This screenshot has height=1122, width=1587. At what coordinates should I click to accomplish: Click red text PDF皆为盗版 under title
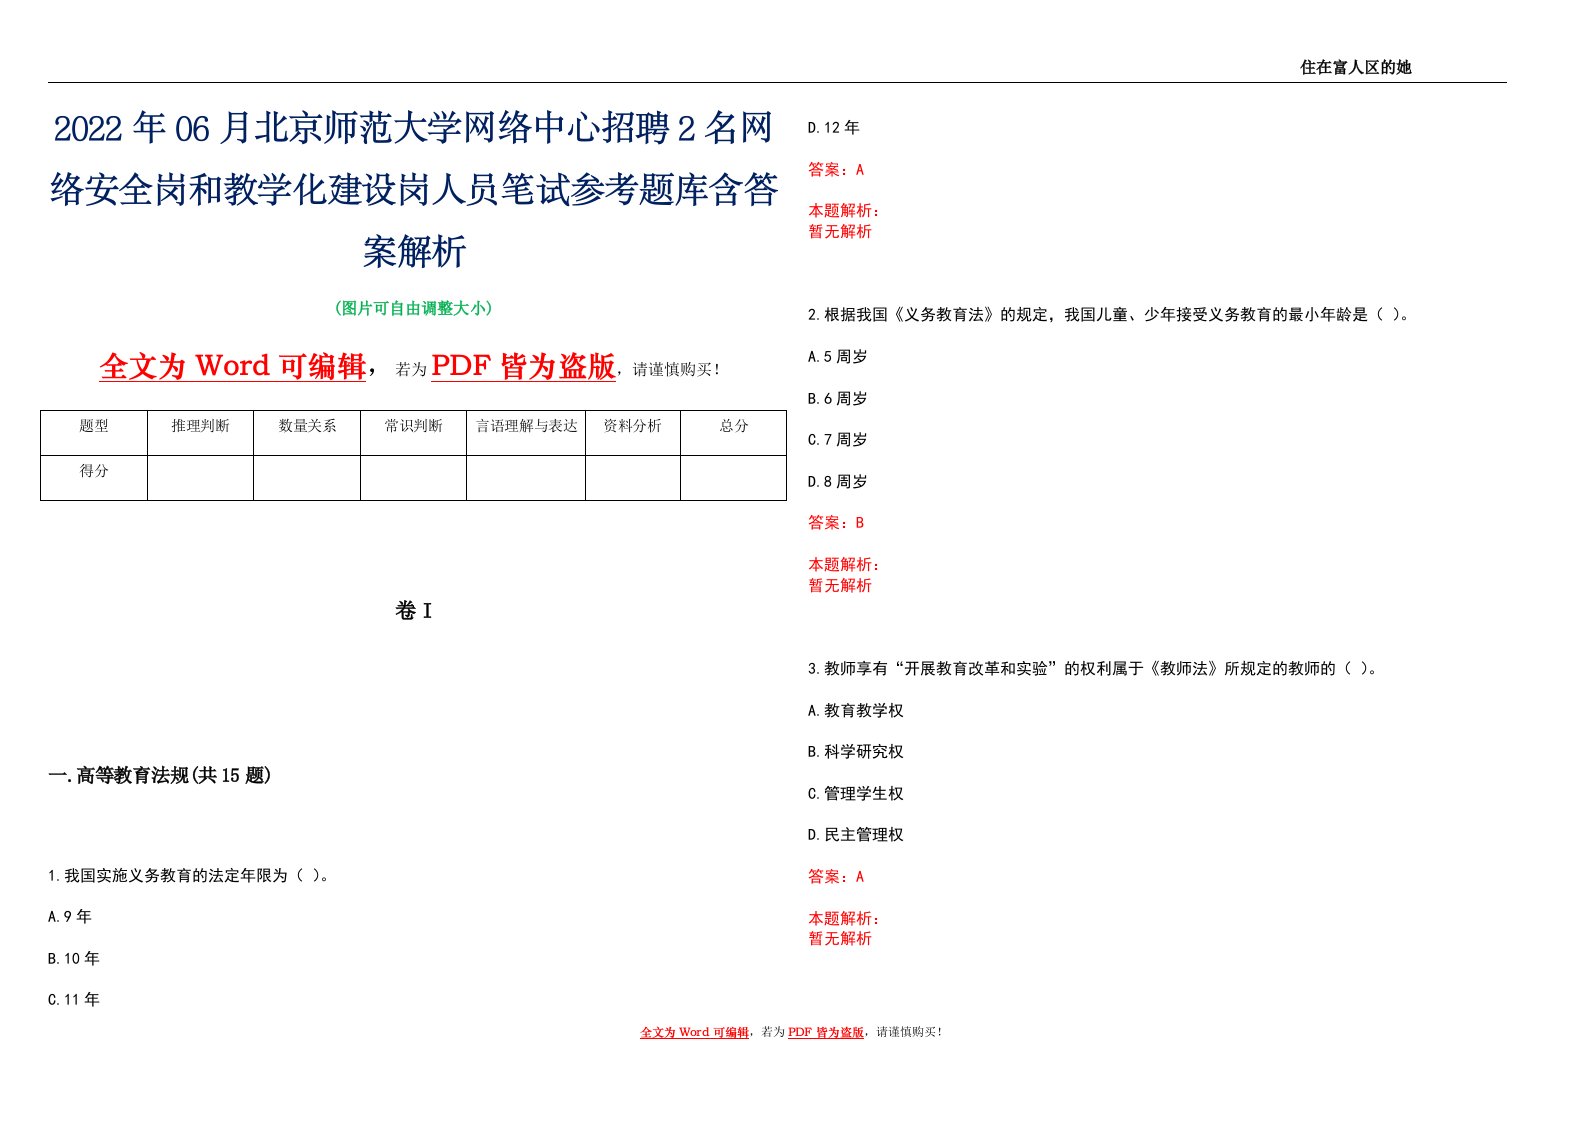click(523, 366)
